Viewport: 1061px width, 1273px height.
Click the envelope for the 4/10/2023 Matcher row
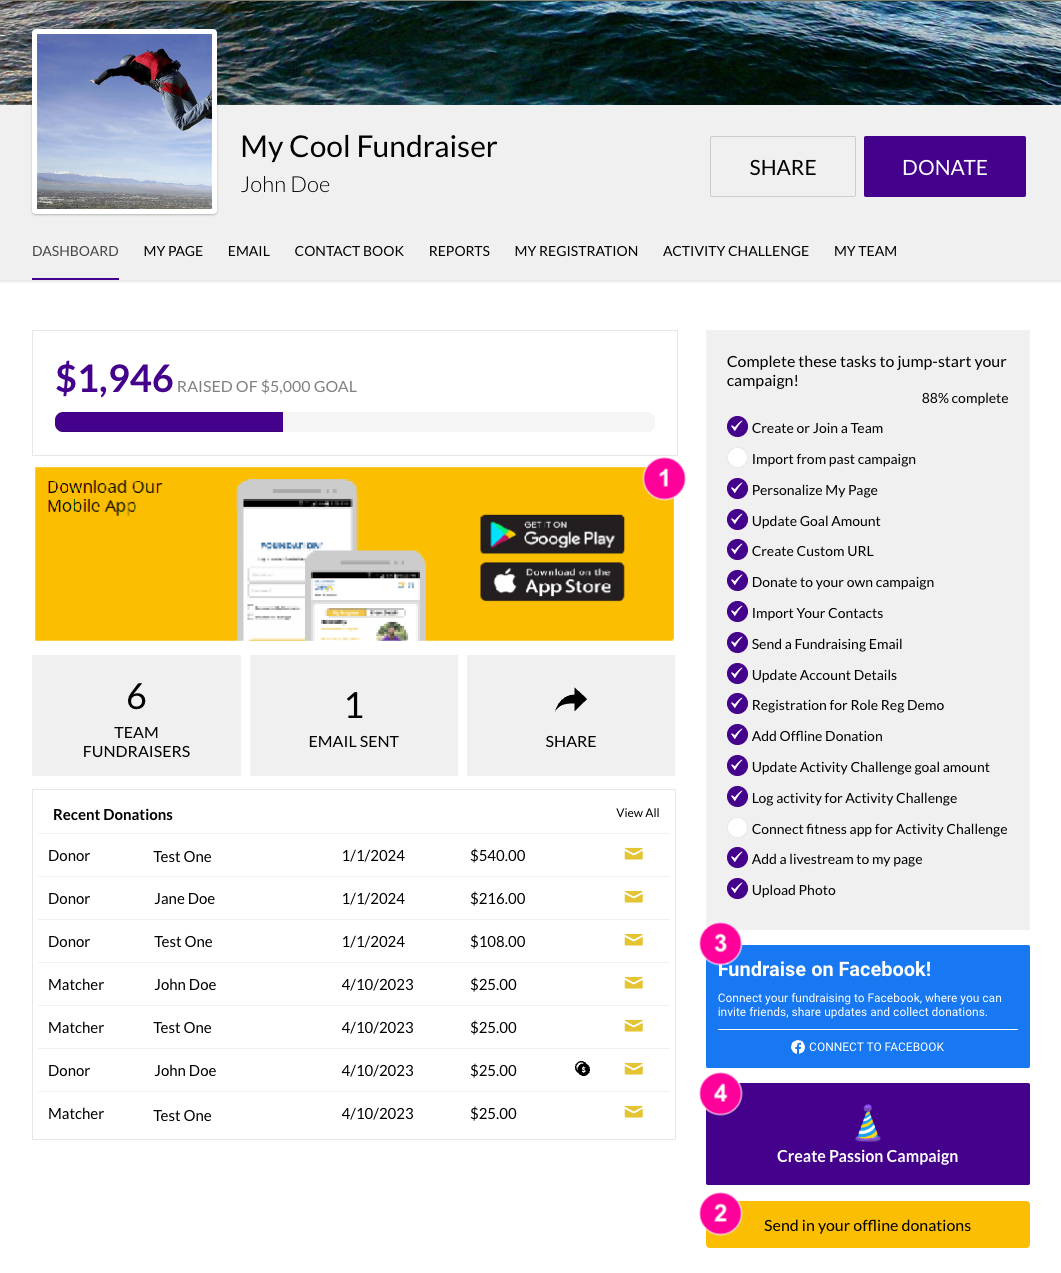(633, 983)
